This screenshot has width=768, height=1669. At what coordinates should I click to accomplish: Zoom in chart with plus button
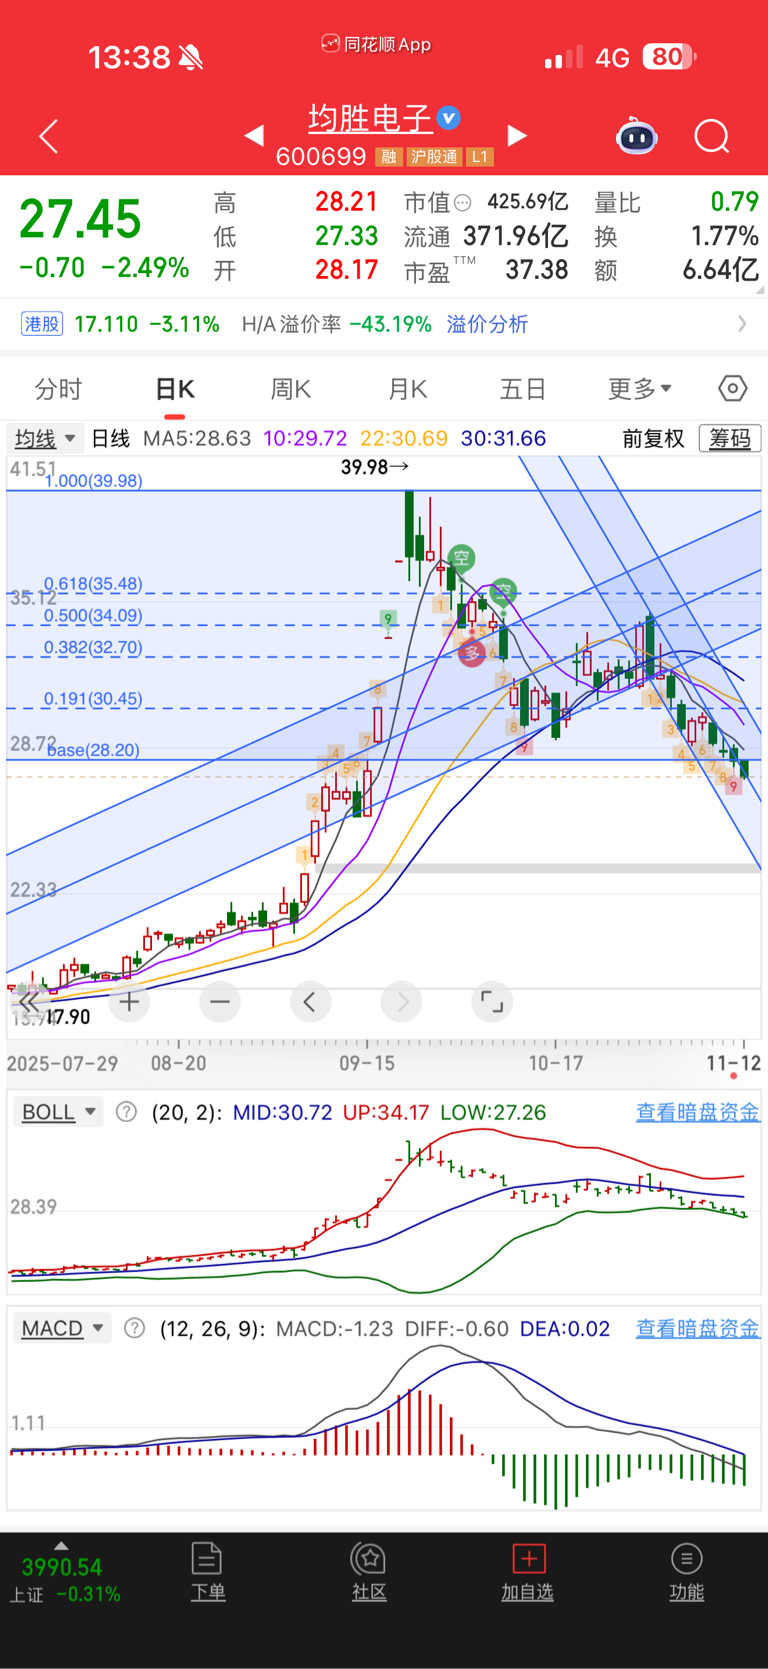coord(129,1001)
